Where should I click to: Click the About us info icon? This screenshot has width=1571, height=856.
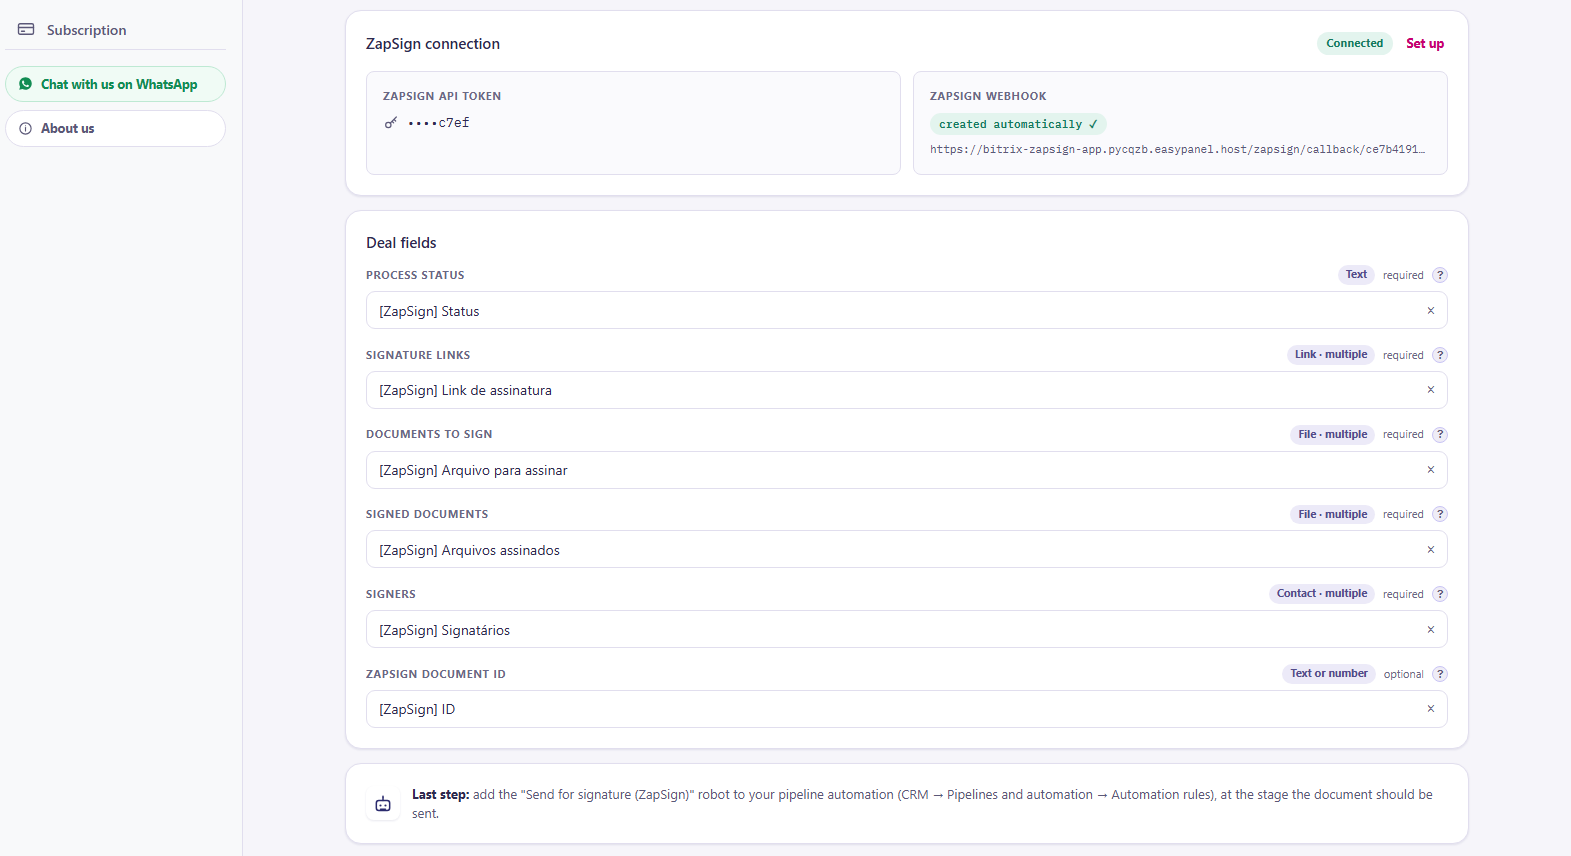(26, 128)
